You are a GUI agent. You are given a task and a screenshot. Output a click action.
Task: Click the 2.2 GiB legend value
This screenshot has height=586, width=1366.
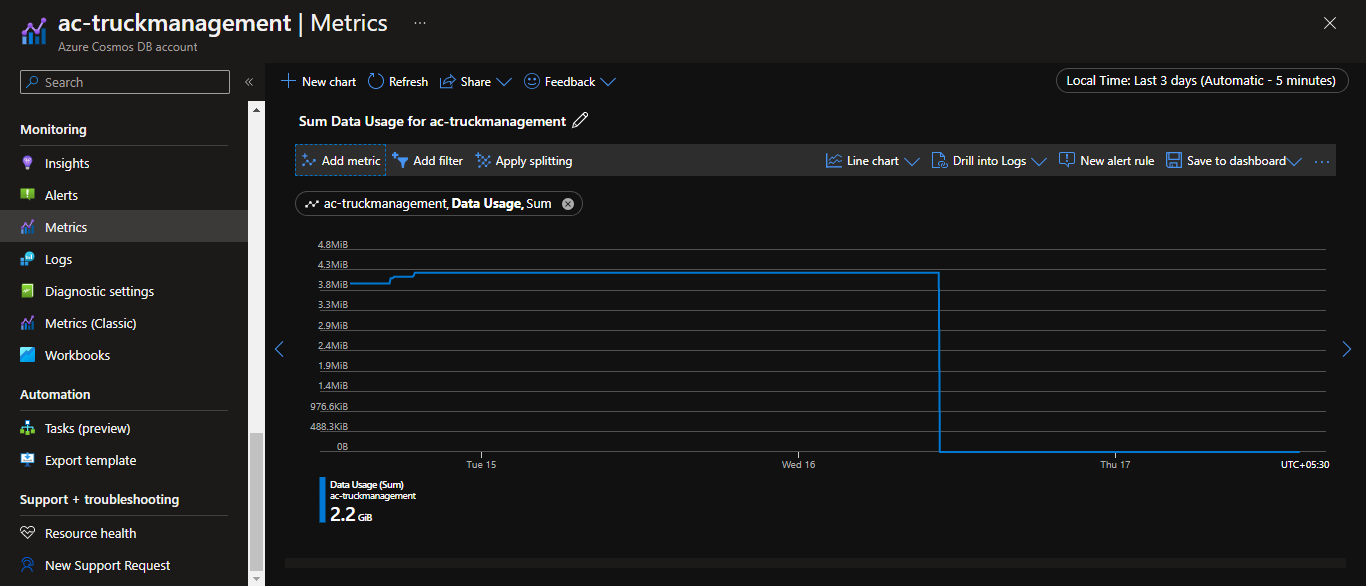point(351,514)
